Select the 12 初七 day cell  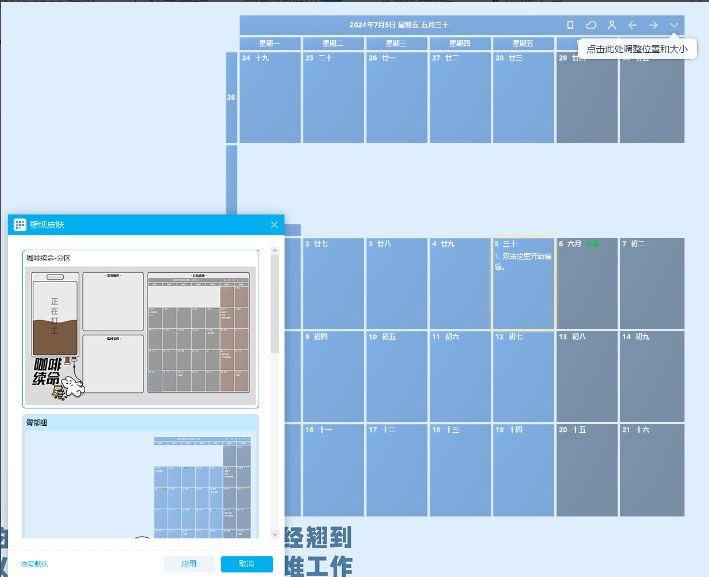[x=523, y=377]
